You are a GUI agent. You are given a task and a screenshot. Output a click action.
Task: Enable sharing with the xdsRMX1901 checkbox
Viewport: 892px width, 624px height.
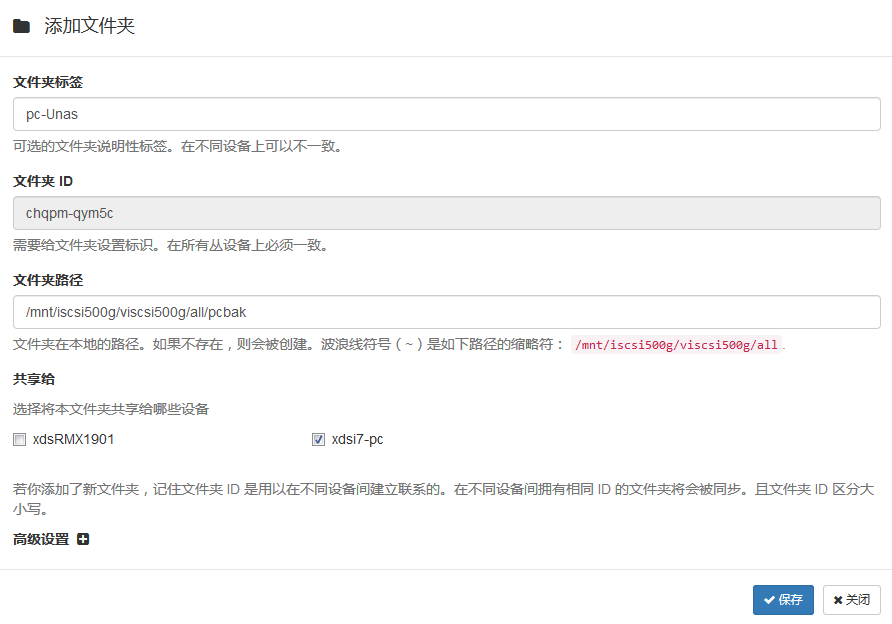(x=19, y=439)
